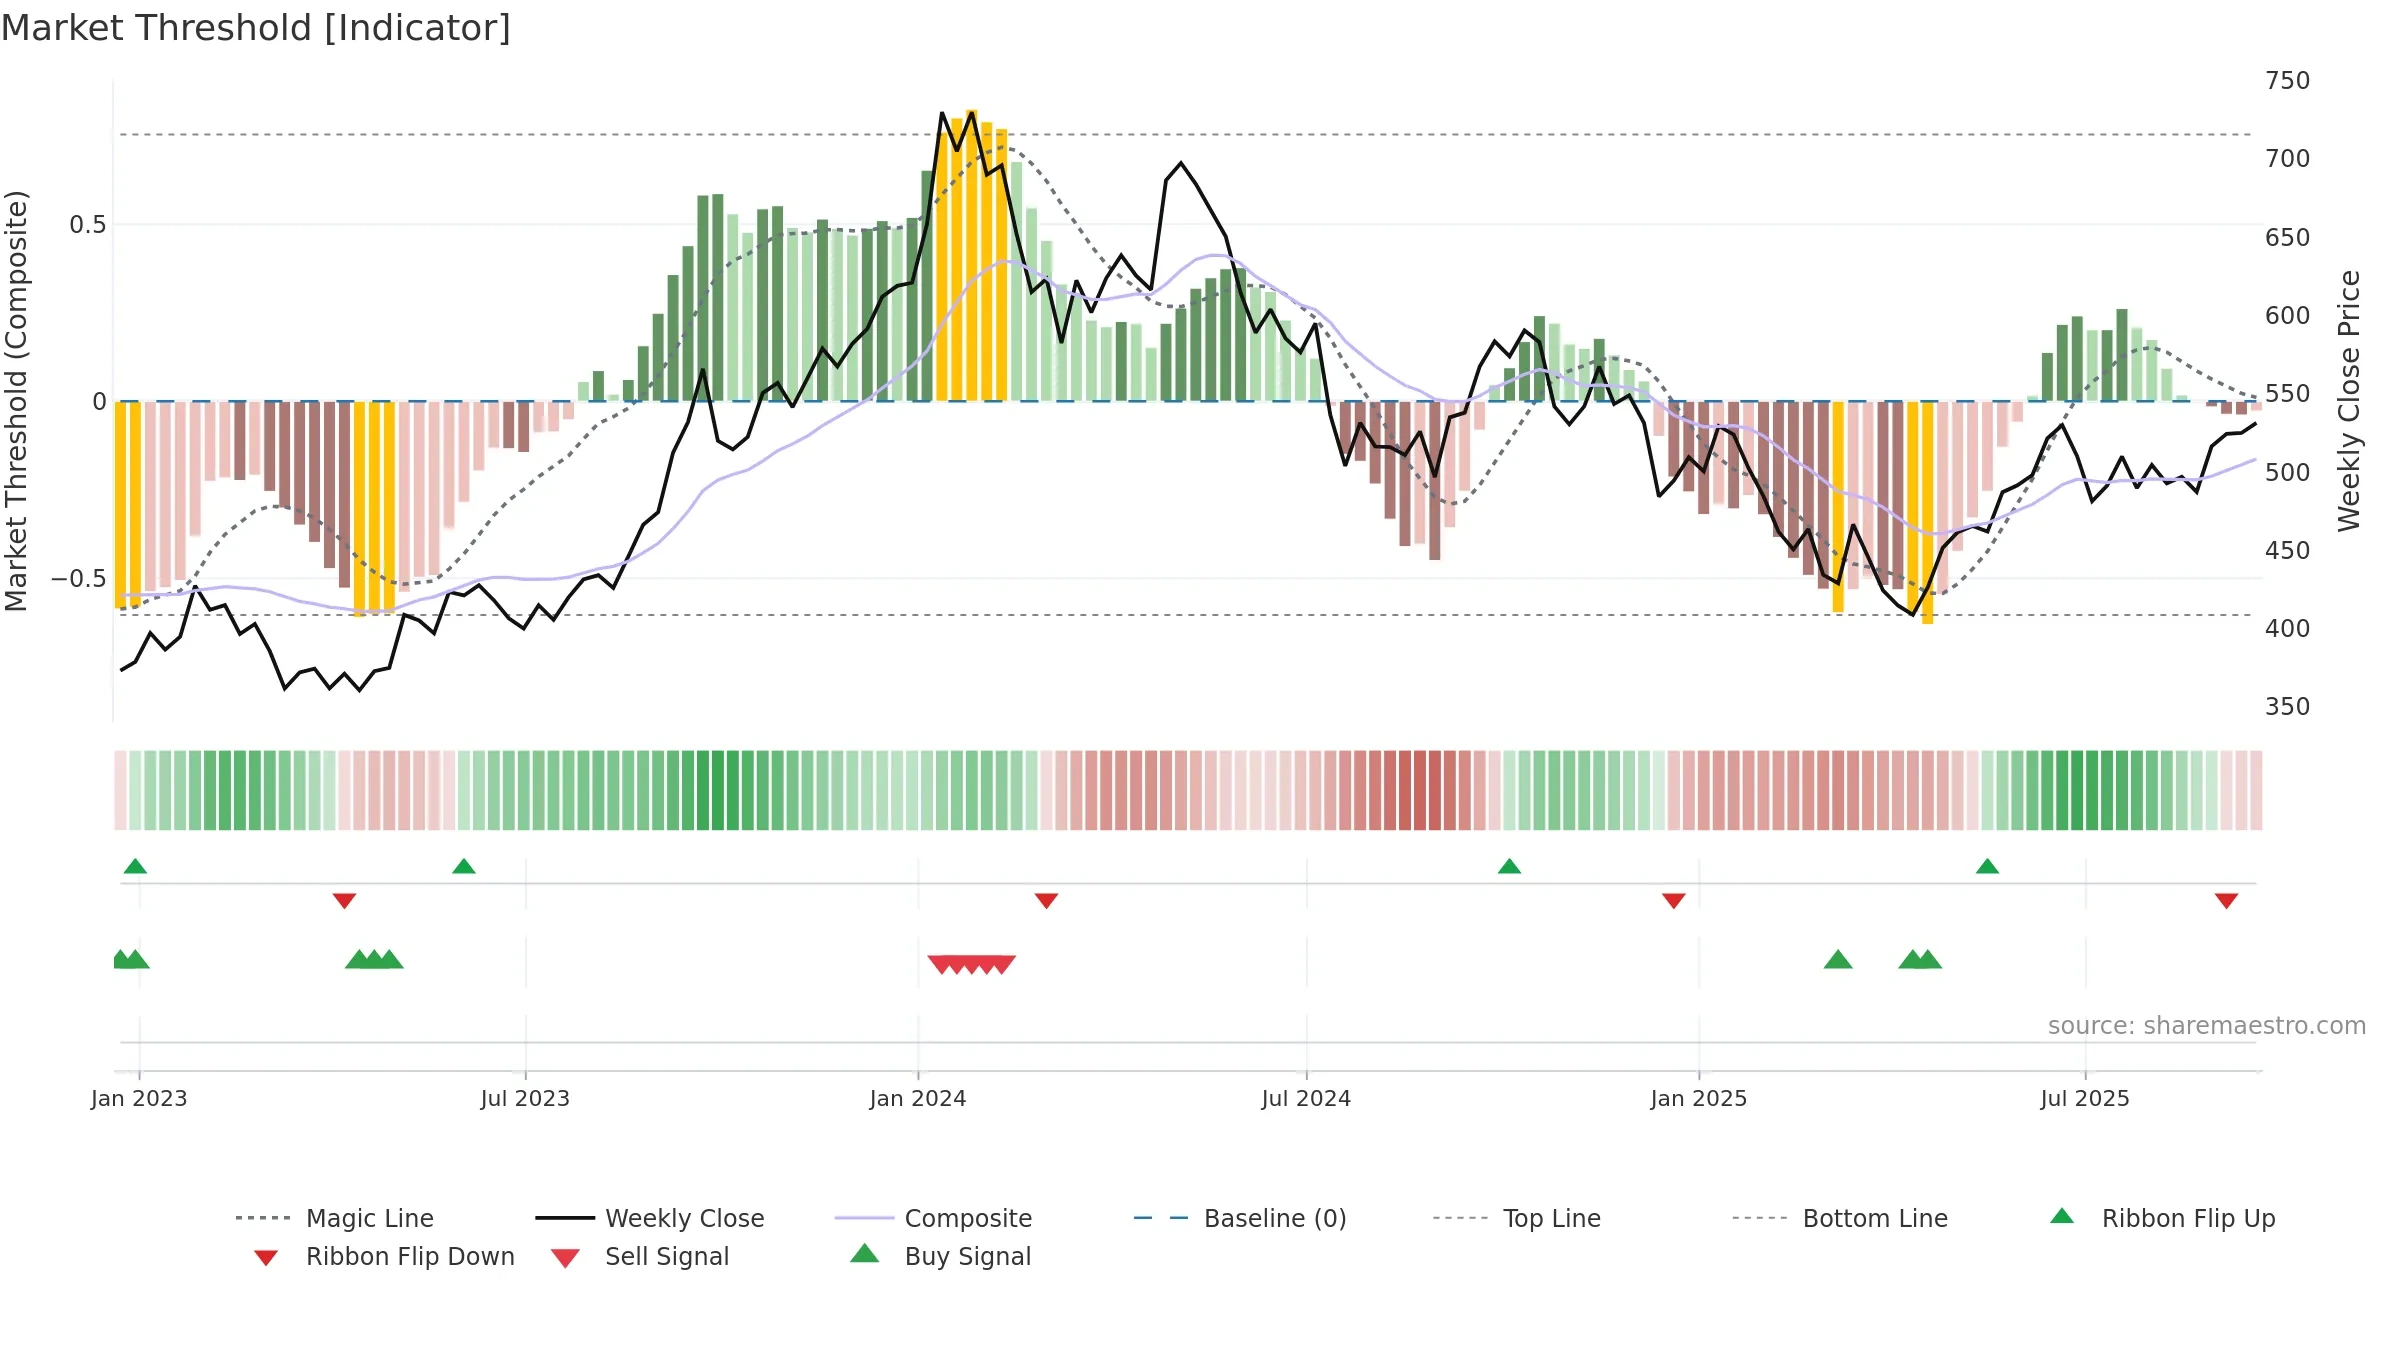Click the 750 price axis label

pos(2288,81)
